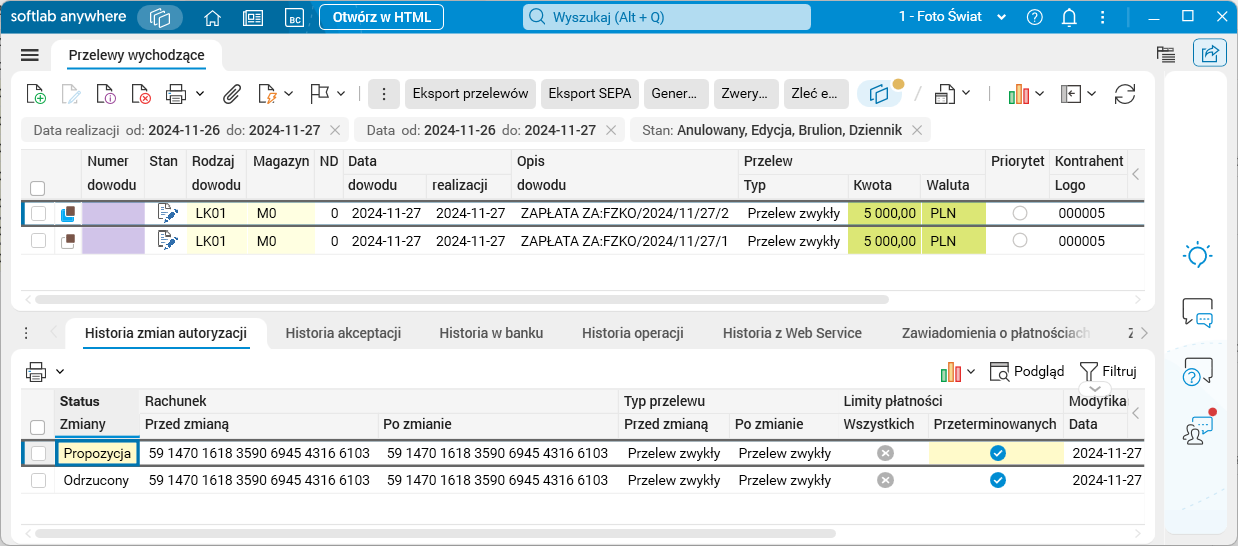The height and width of the screenshot is (546, 1238).
Task: Check the row ZAPŁATA ZA:FZKO/2024/11/27/2
Action: (37, 213)
